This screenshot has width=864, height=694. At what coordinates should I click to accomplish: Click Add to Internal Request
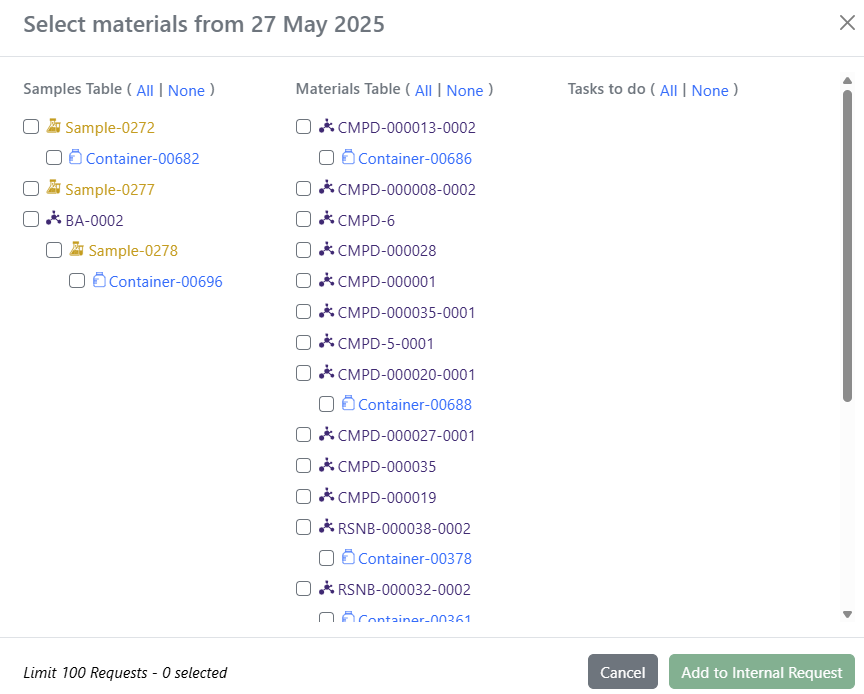(x=762, y=672)
